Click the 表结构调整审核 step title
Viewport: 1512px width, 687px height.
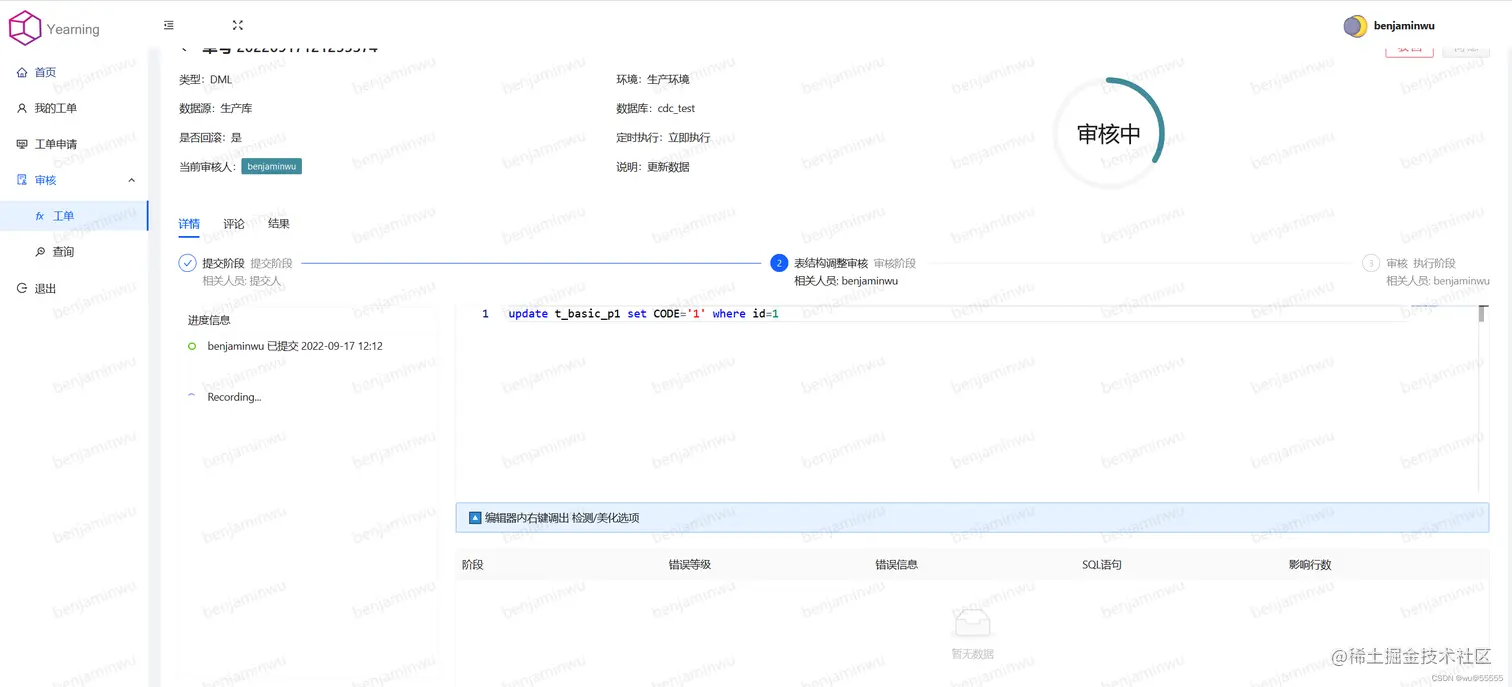click(831, 263)
